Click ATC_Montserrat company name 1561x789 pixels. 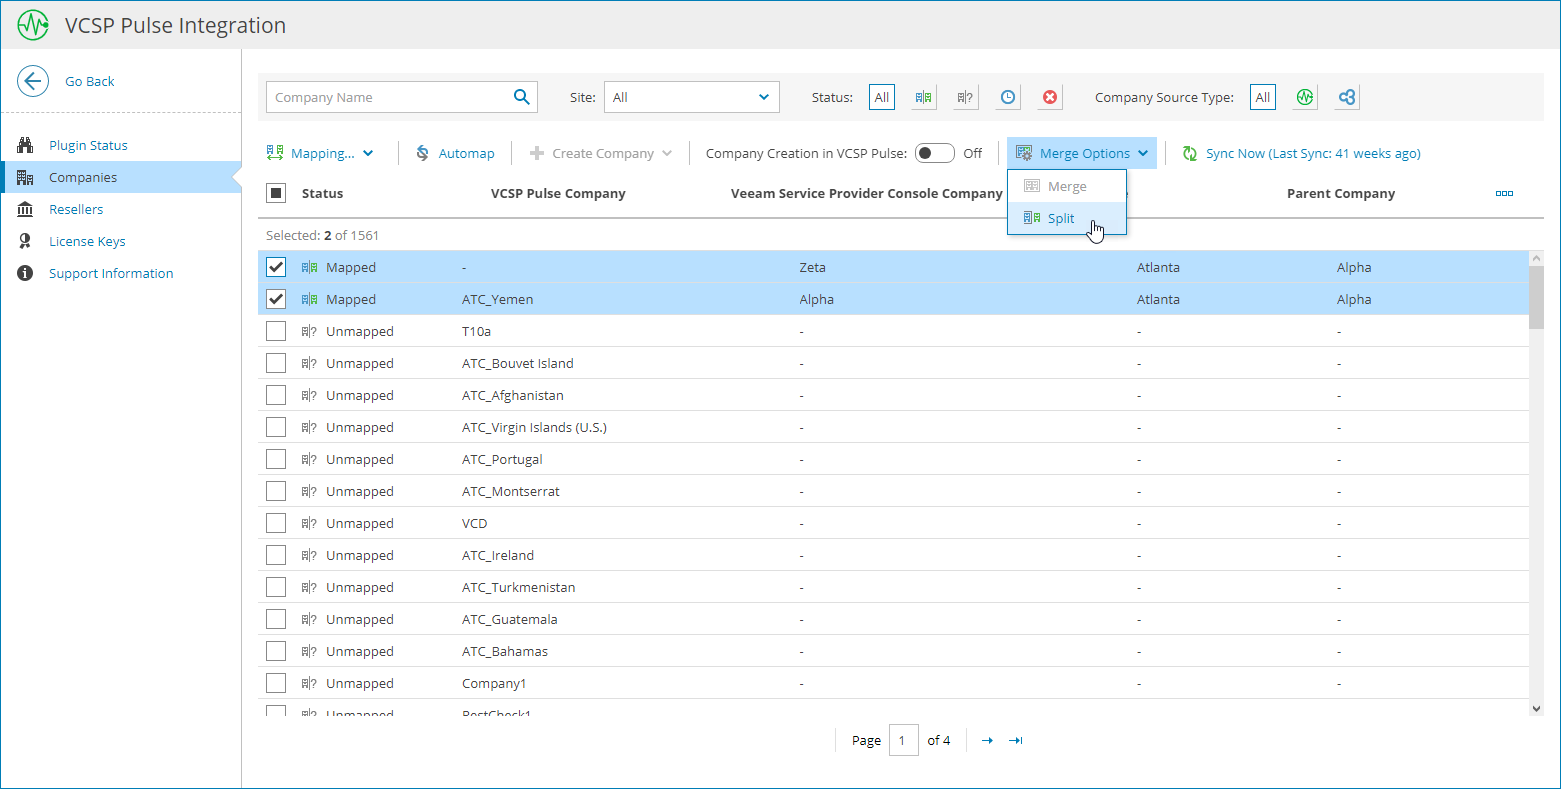click(511, 491)
